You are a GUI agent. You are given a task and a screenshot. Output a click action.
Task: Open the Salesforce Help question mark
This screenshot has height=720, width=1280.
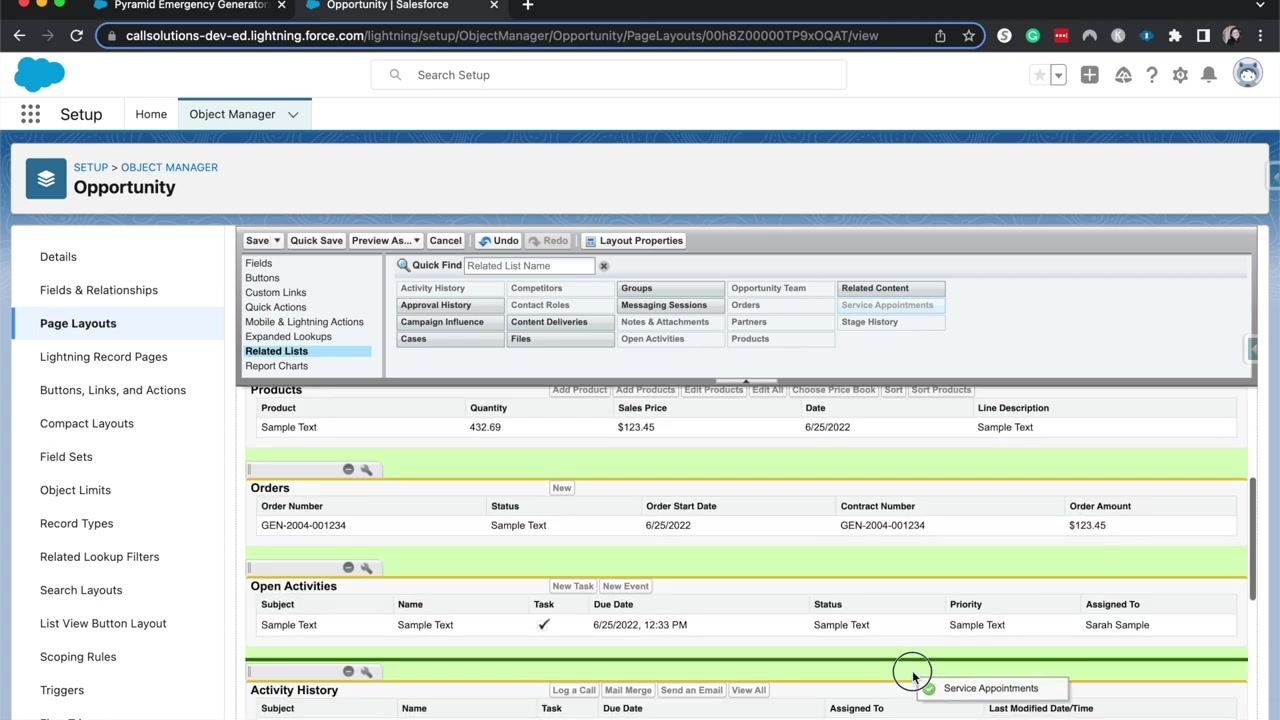1152,75
